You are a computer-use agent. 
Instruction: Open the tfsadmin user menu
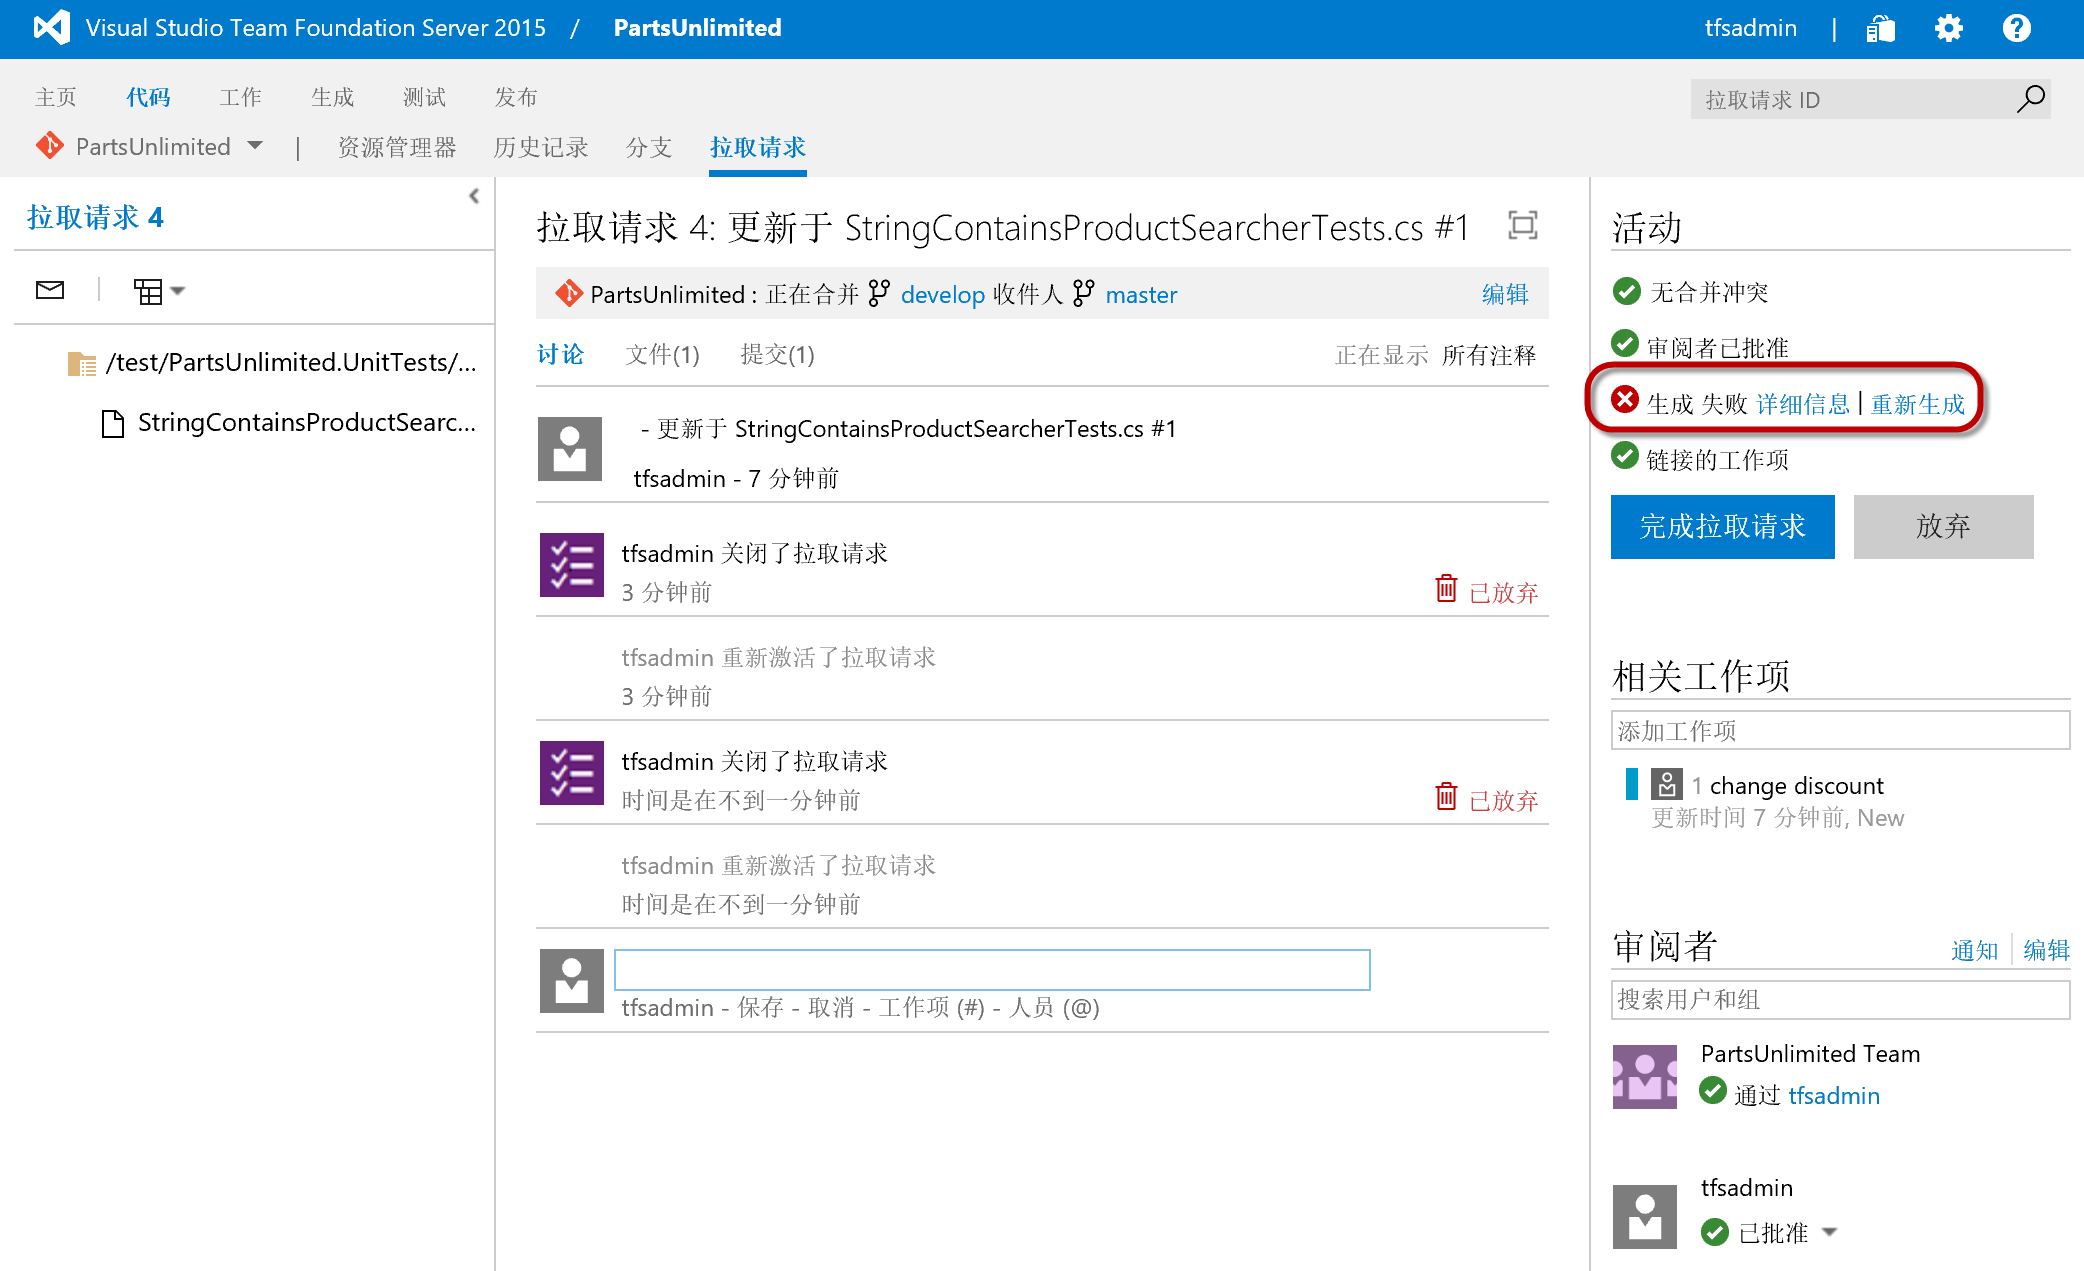1751,28
